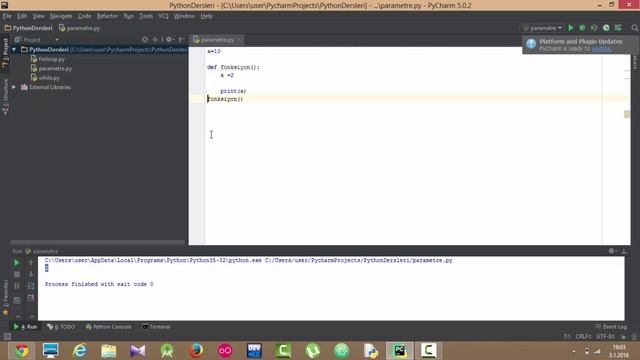Open the Window menu

tap(184, 16)
